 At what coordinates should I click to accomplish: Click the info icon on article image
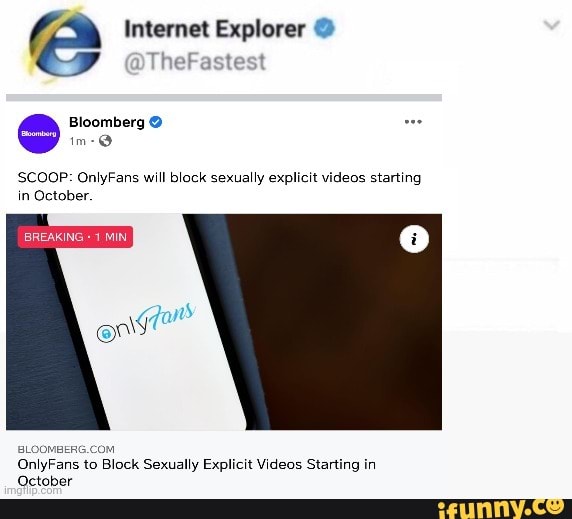pos(414,239)
